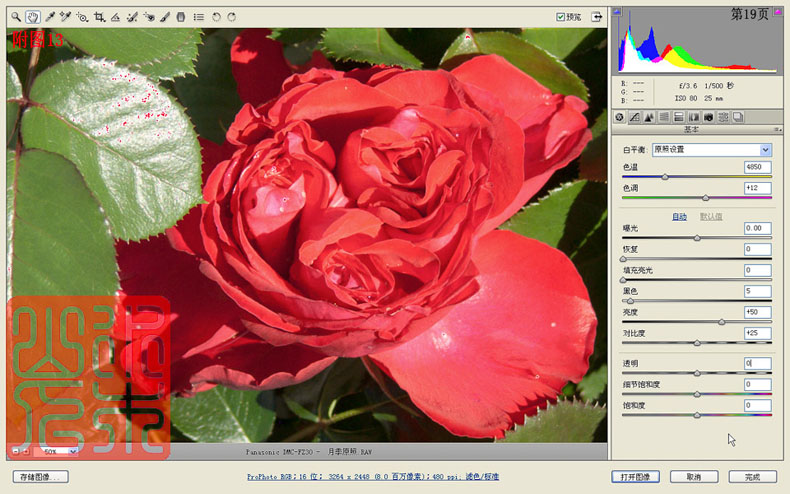790x494 pixels.
Task: Select the Zoom tool
Action: (16, 17)
